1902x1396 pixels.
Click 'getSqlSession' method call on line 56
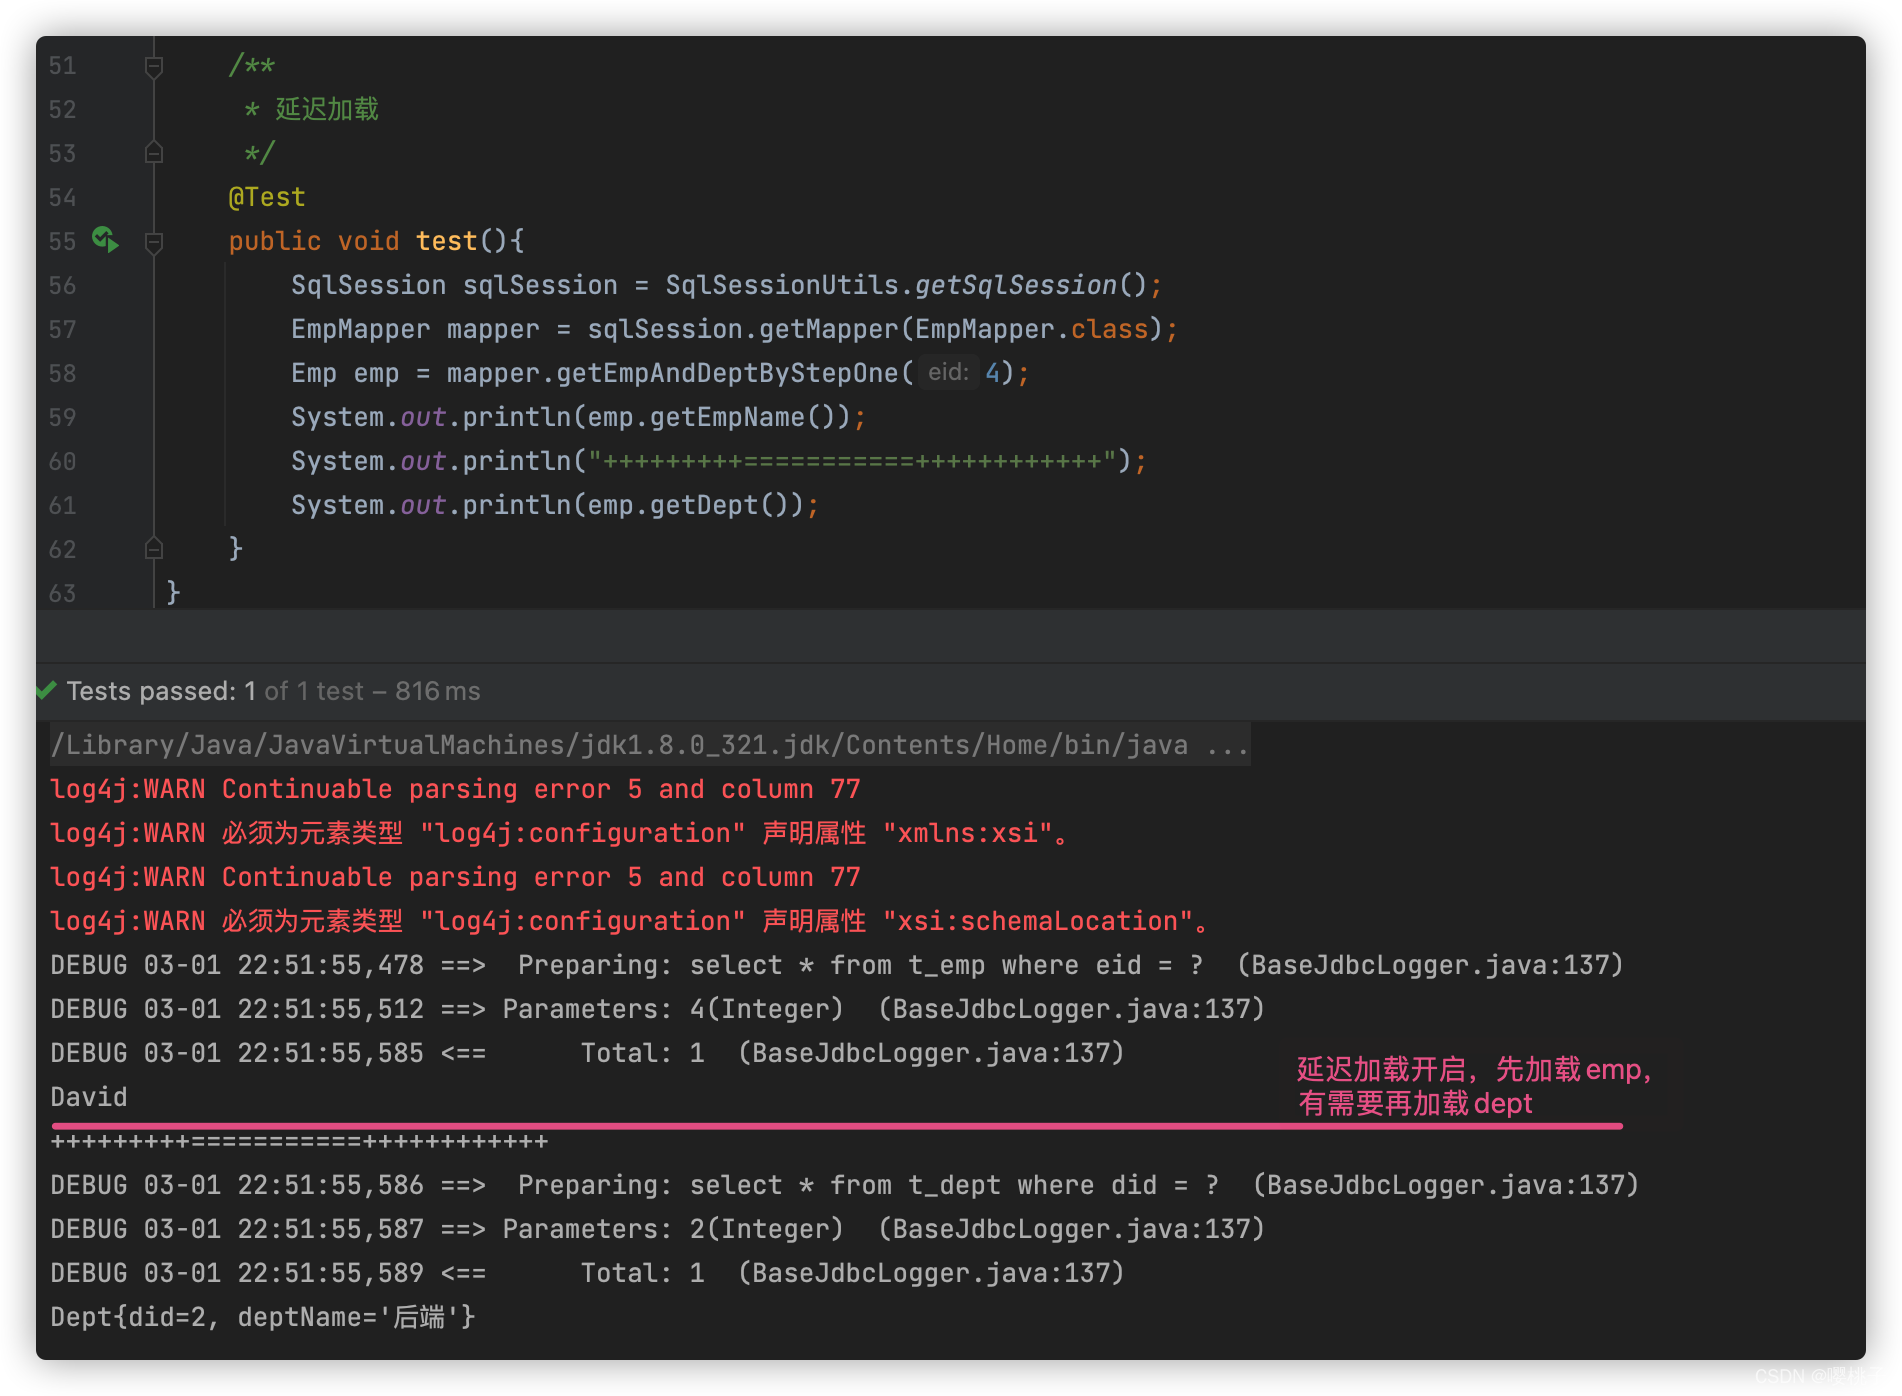1016,286
